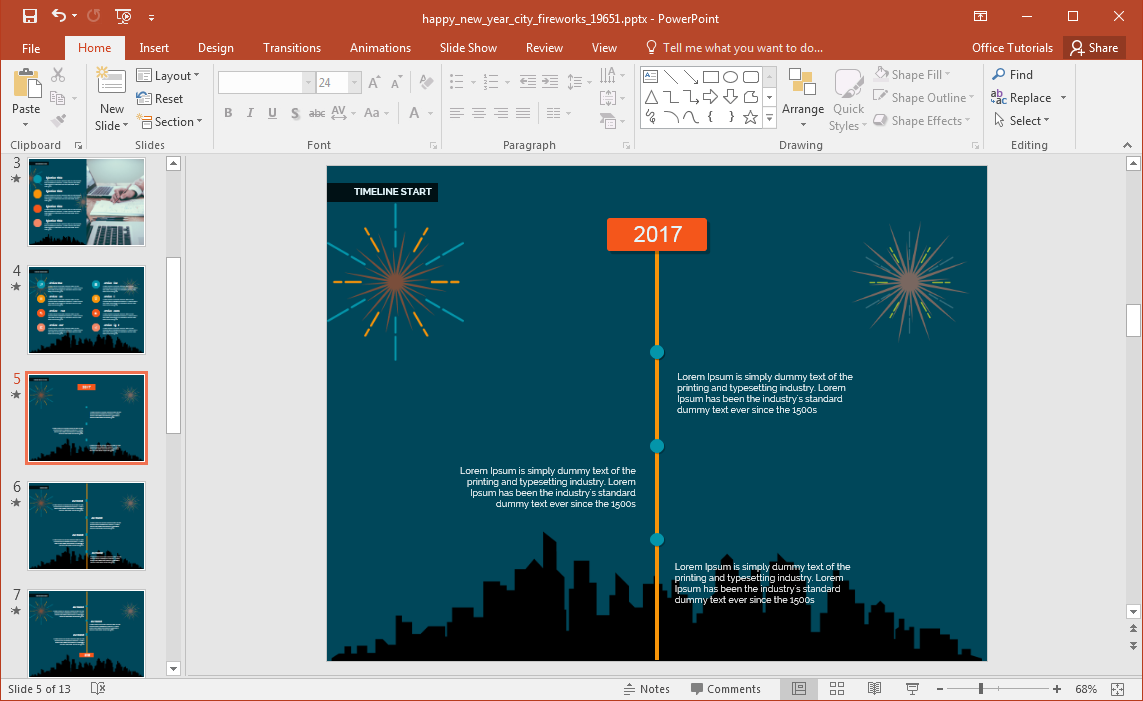Viewport: 1143px width, 701px height.
Task: Switch to the Design tab
Action: (x=216, y=48)
